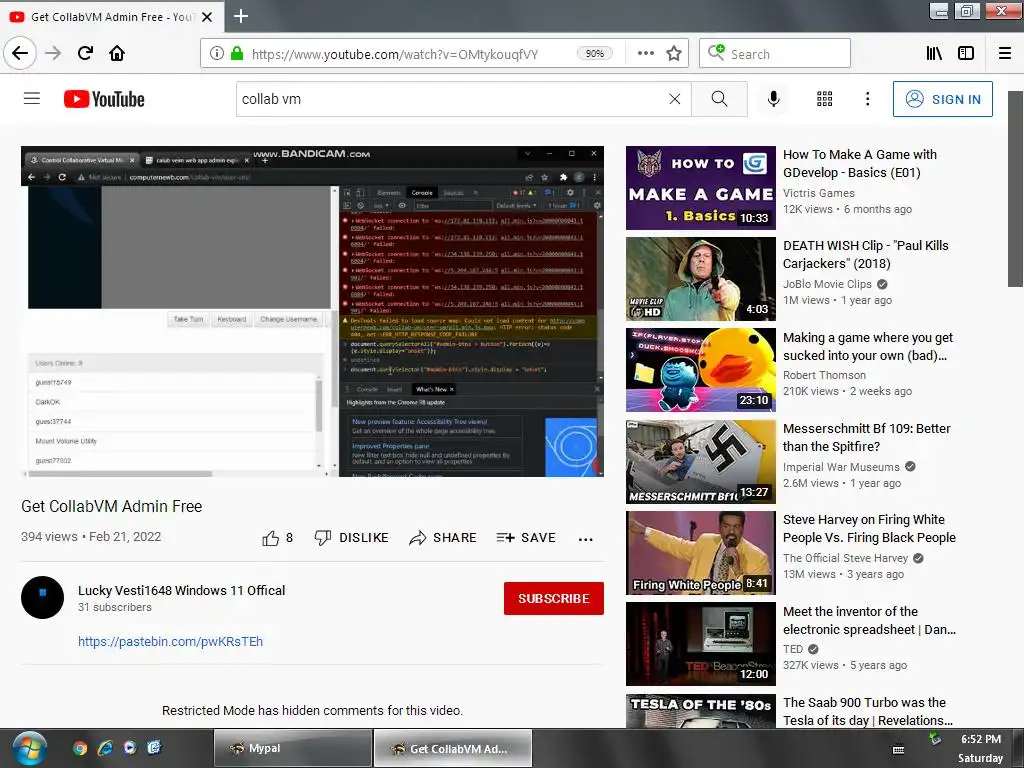The height and width of the screenshot is (768, 1024).
Task: Open Messerschmitt Bf 109 video title
Action: tap(867, 438)
